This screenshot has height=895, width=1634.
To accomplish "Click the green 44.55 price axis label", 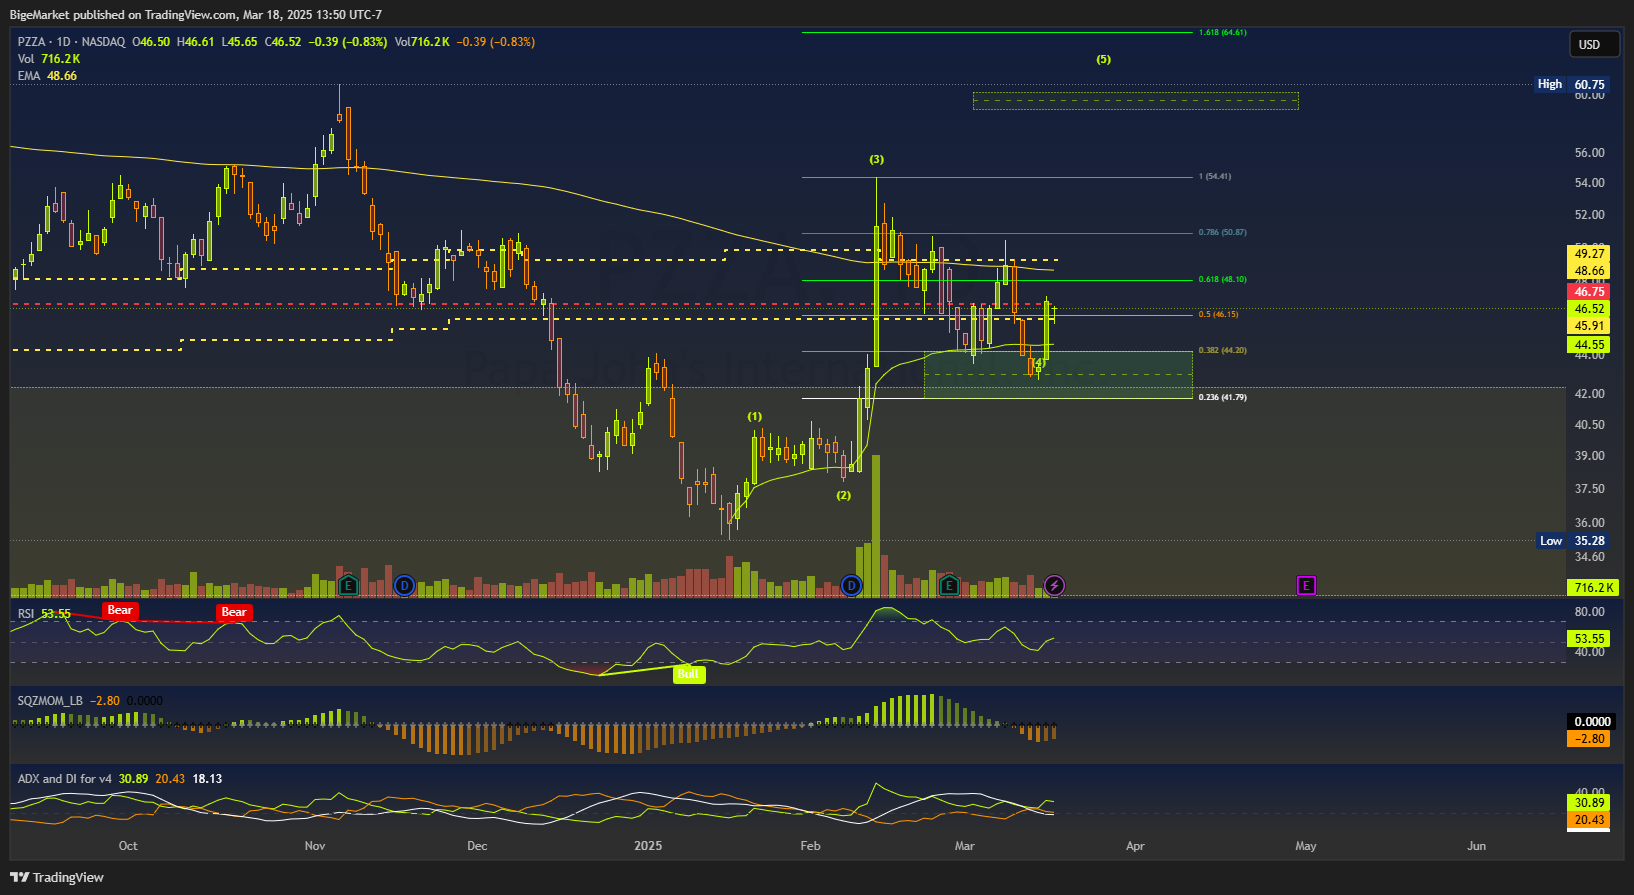I will (1589, 345).
